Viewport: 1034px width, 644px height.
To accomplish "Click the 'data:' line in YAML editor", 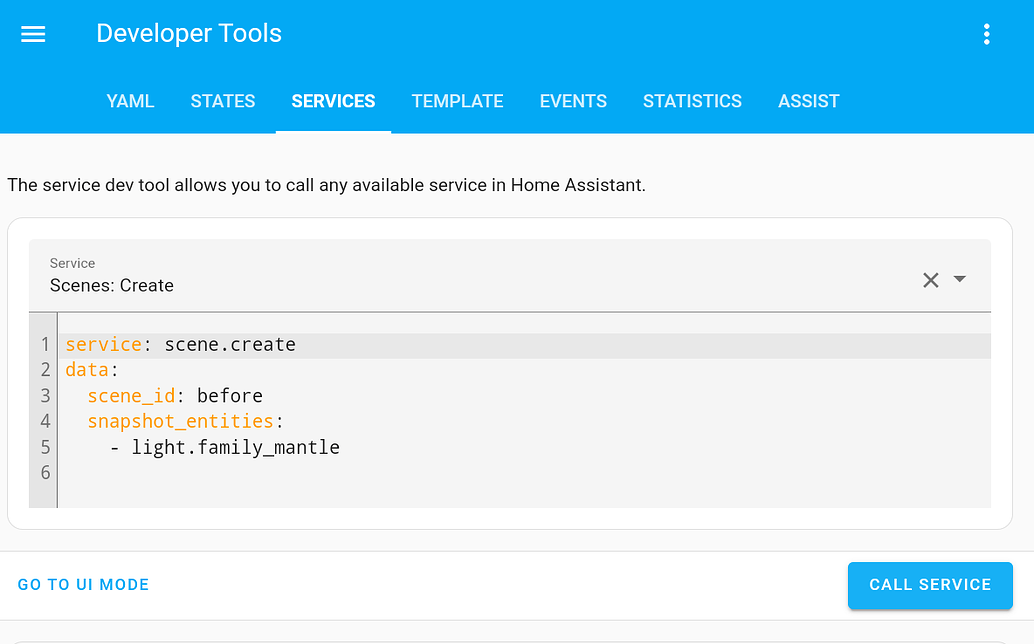I will click(525, 370).
